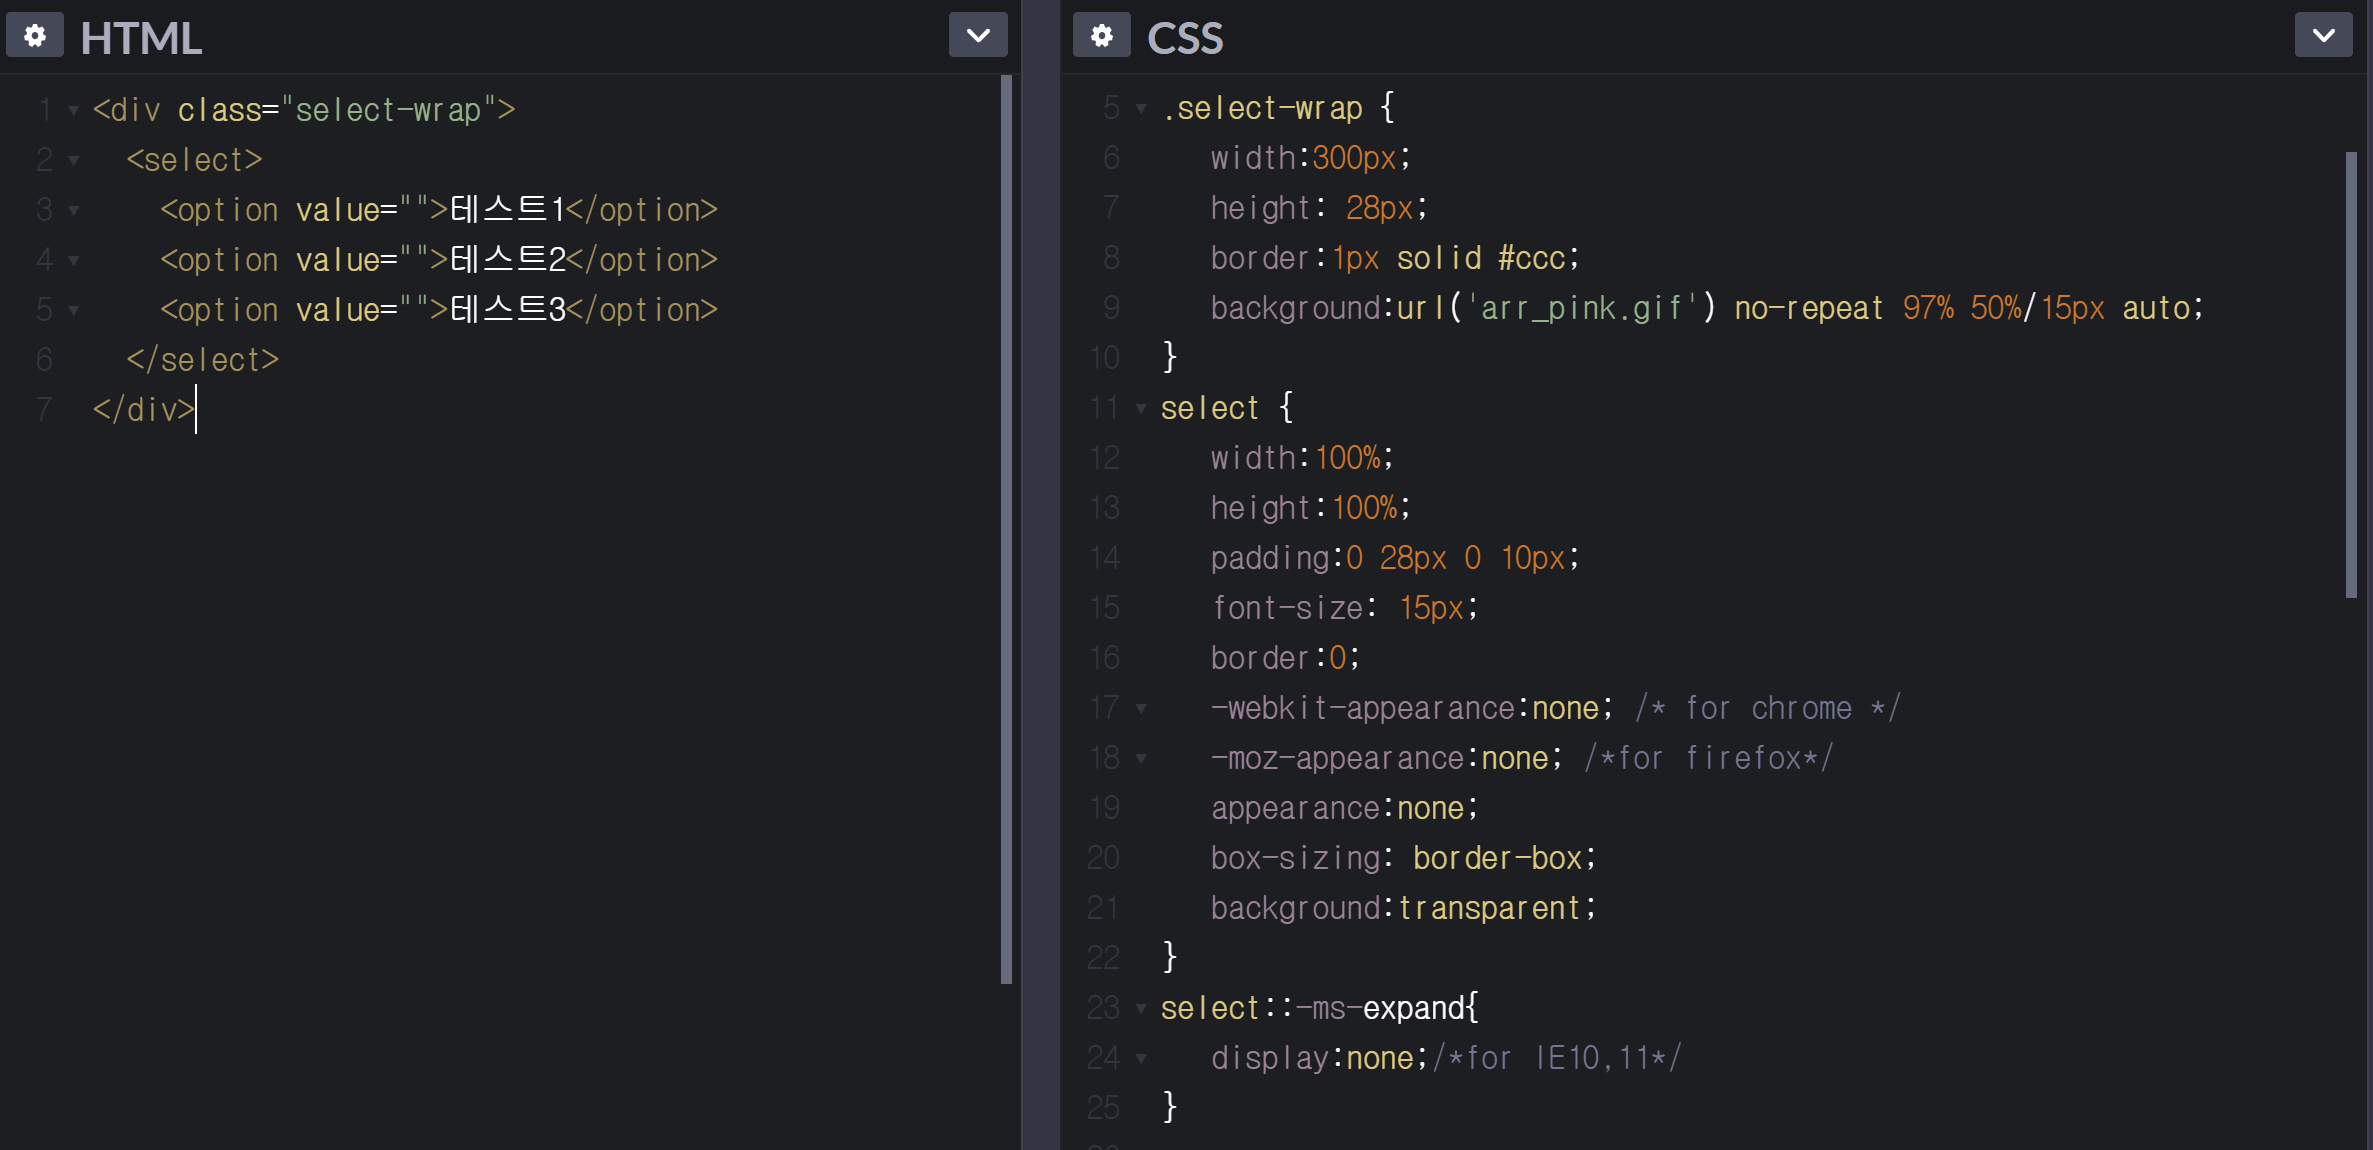Viewport: 2373px width, 1150px height.
Task: Collapse the select::-ms-expand rule
Action: pos(1141,1008)
